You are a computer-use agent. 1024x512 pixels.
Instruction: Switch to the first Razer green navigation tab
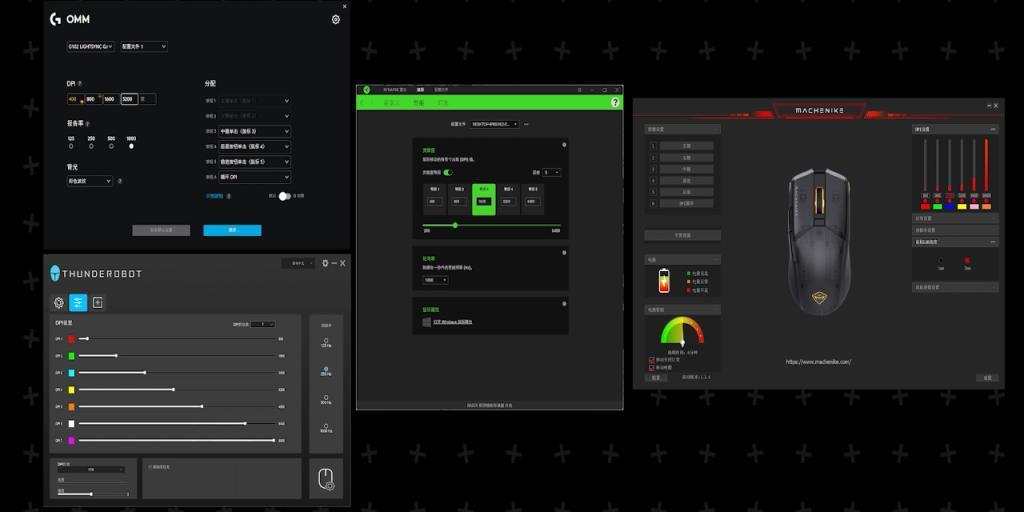tap(392, 102)
